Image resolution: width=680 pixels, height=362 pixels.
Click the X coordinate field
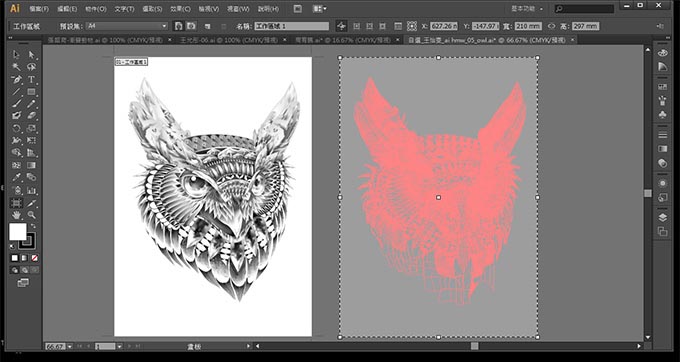(444, 26)
